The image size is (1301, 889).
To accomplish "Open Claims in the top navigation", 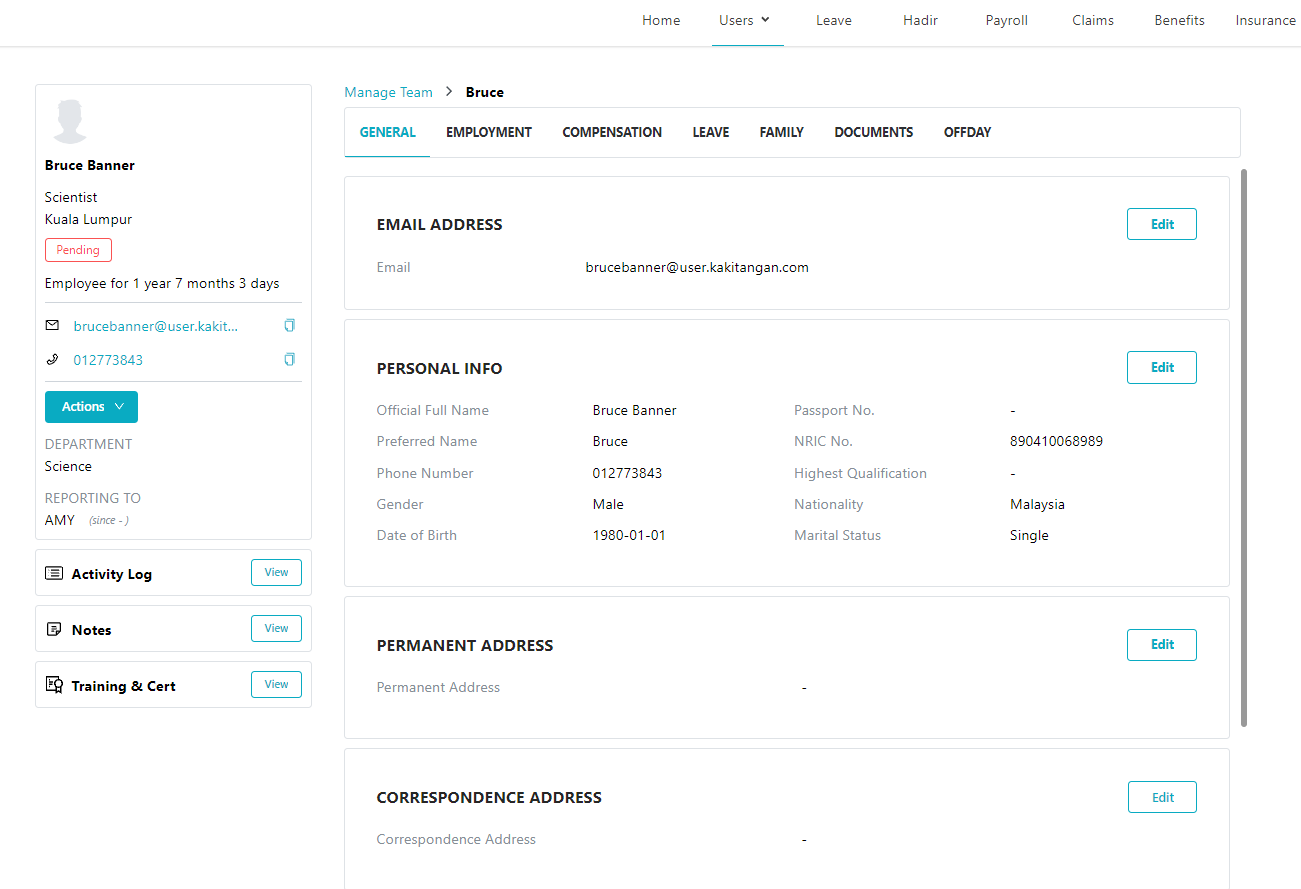I will 1093,20.
